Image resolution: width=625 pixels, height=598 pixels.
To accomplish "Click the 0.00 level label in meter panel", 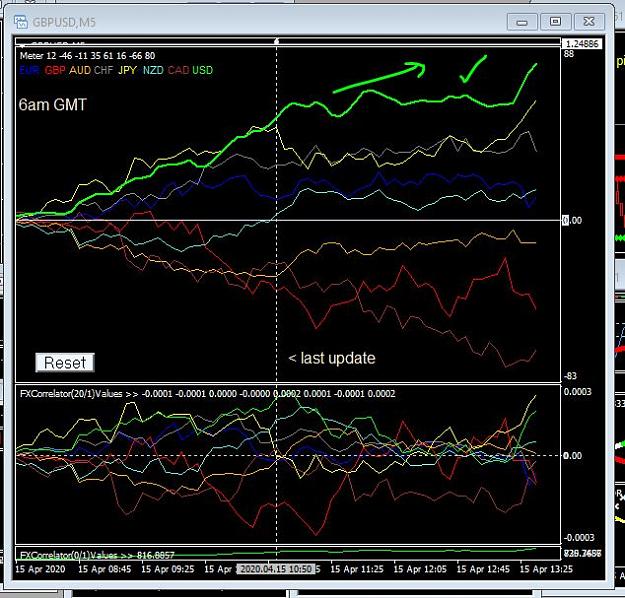I will [x=572, y=220].
